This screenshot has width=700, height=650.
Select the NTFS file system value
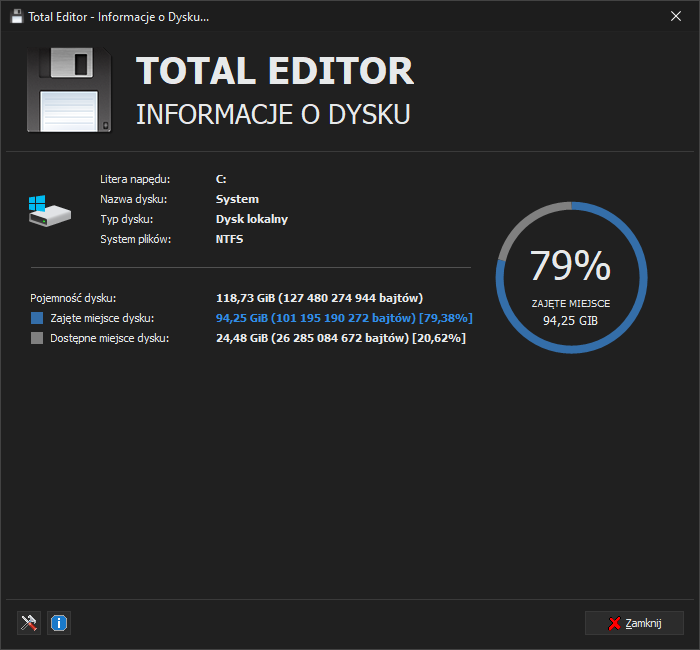229,239
